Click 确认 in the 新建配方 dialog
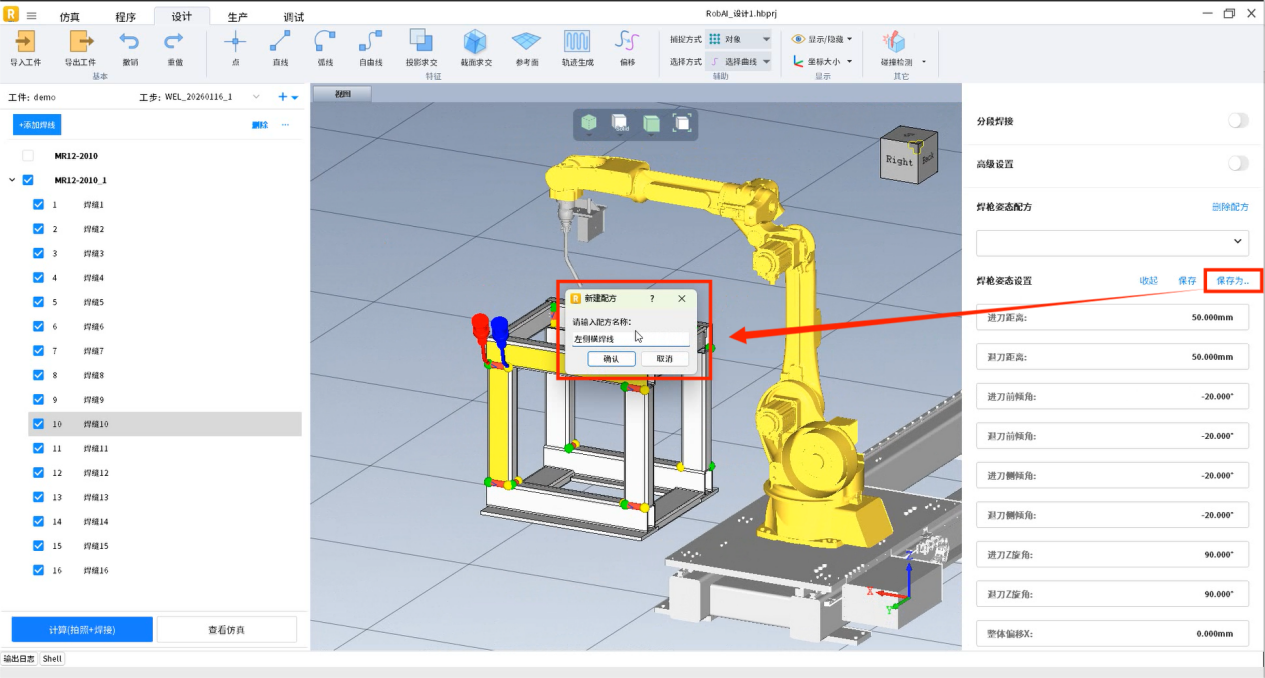The width and height of the screenshot is (1265, 678). pos(611,359)
